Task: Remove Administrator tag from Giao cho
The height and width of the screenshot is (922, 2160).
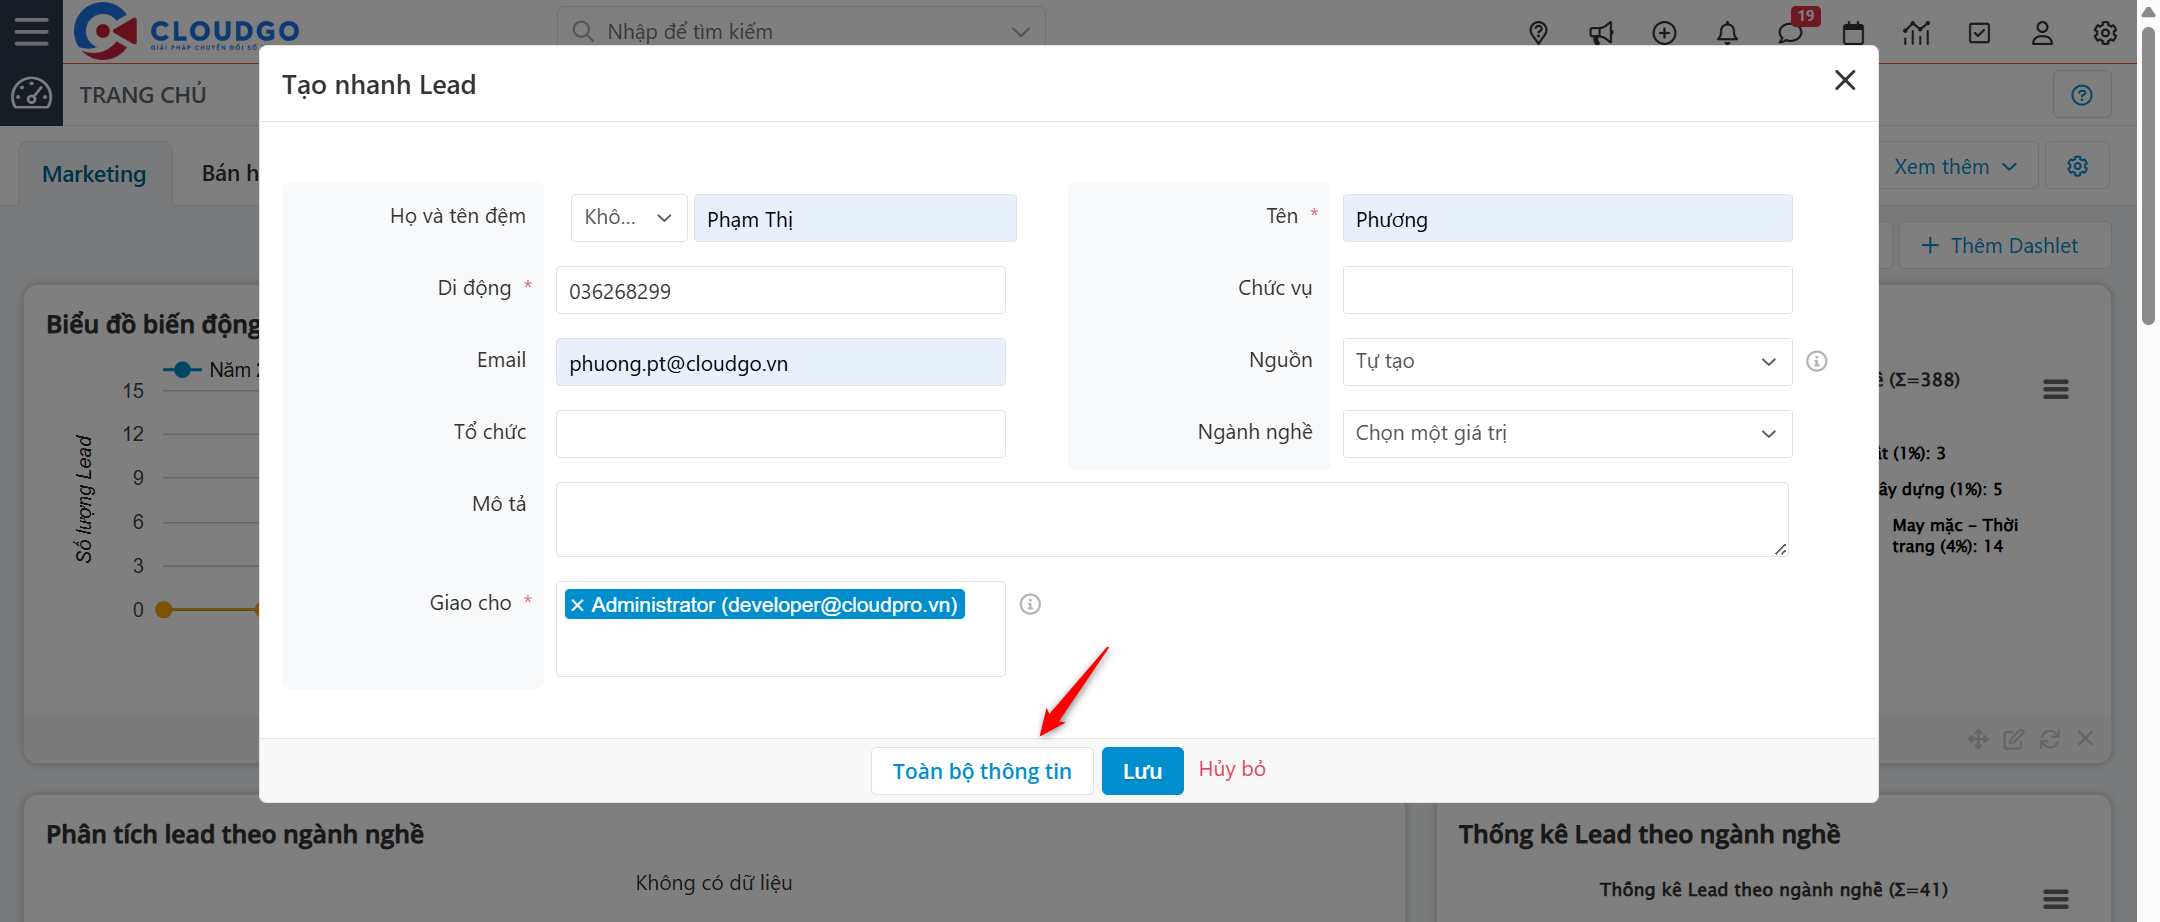Action: [x=577, y=605]
